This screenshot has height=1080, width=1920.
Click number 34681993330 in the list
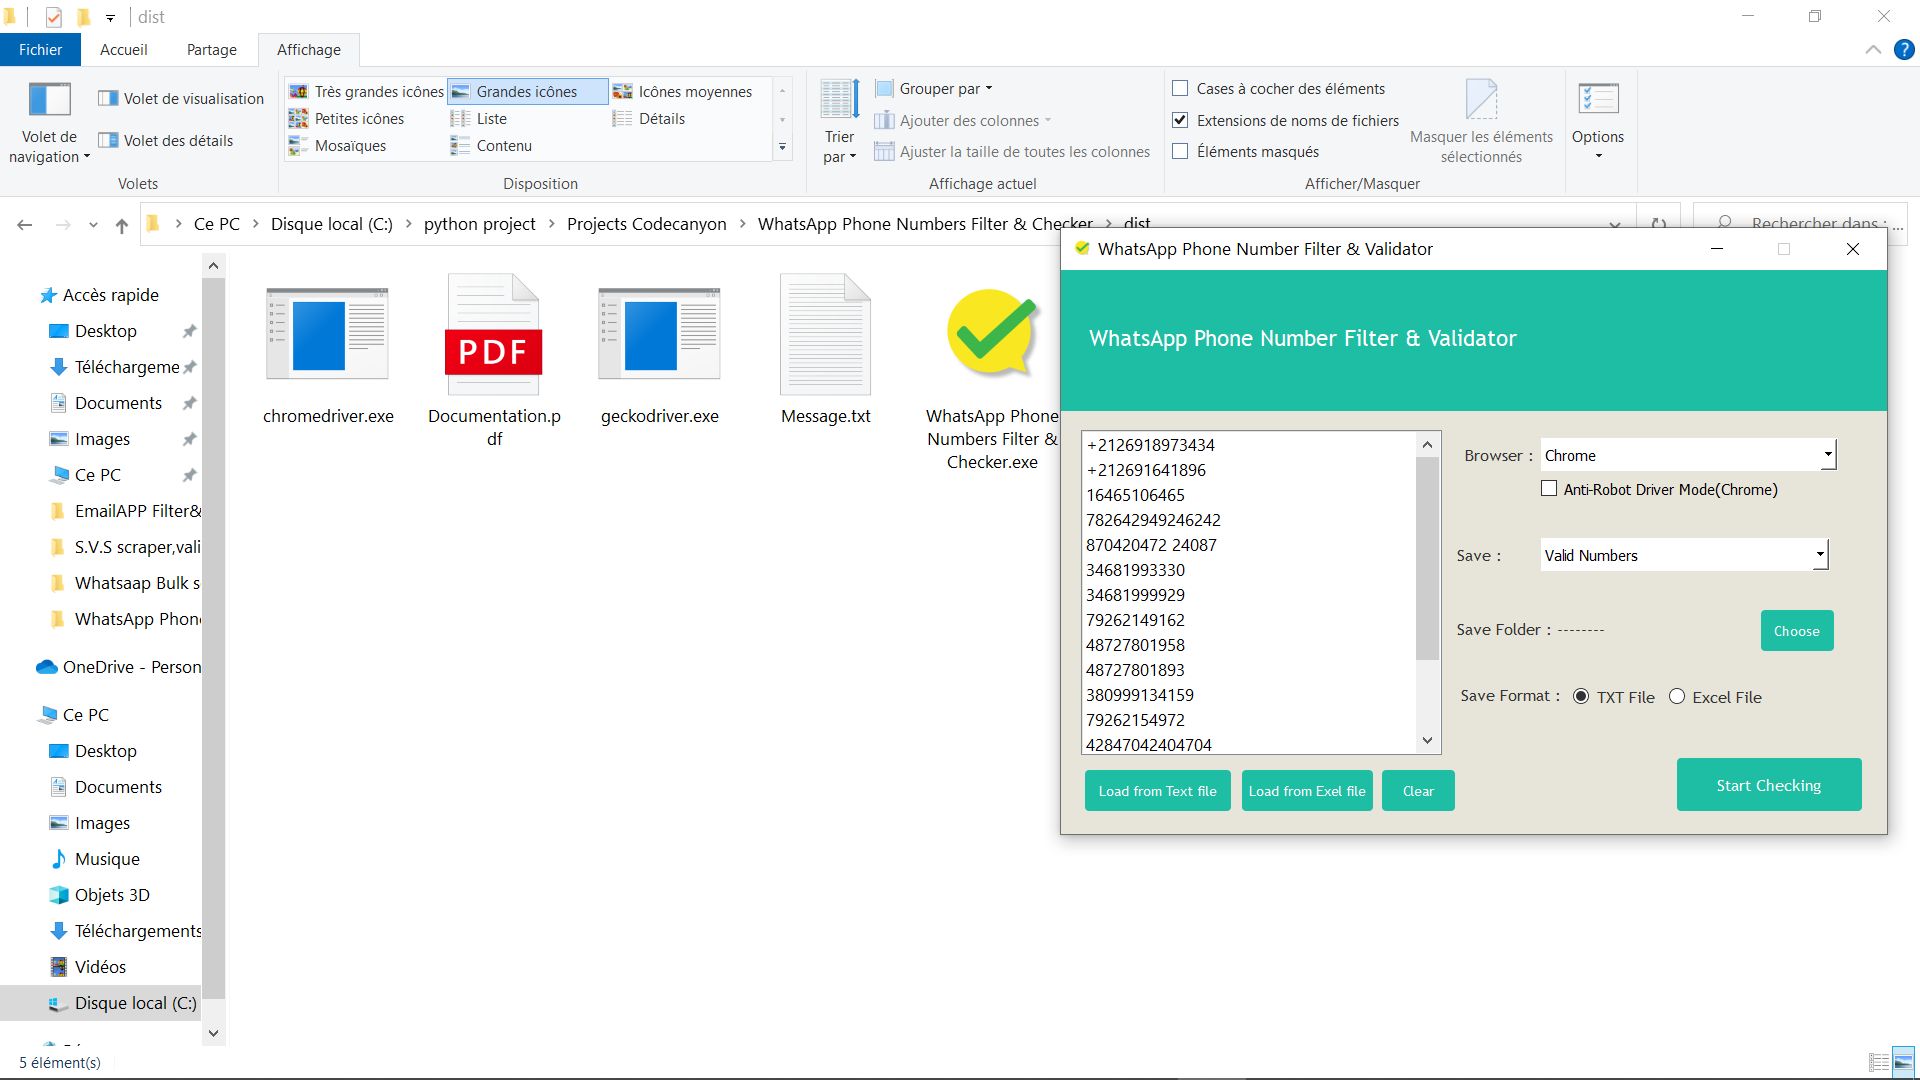point(1135,570)
